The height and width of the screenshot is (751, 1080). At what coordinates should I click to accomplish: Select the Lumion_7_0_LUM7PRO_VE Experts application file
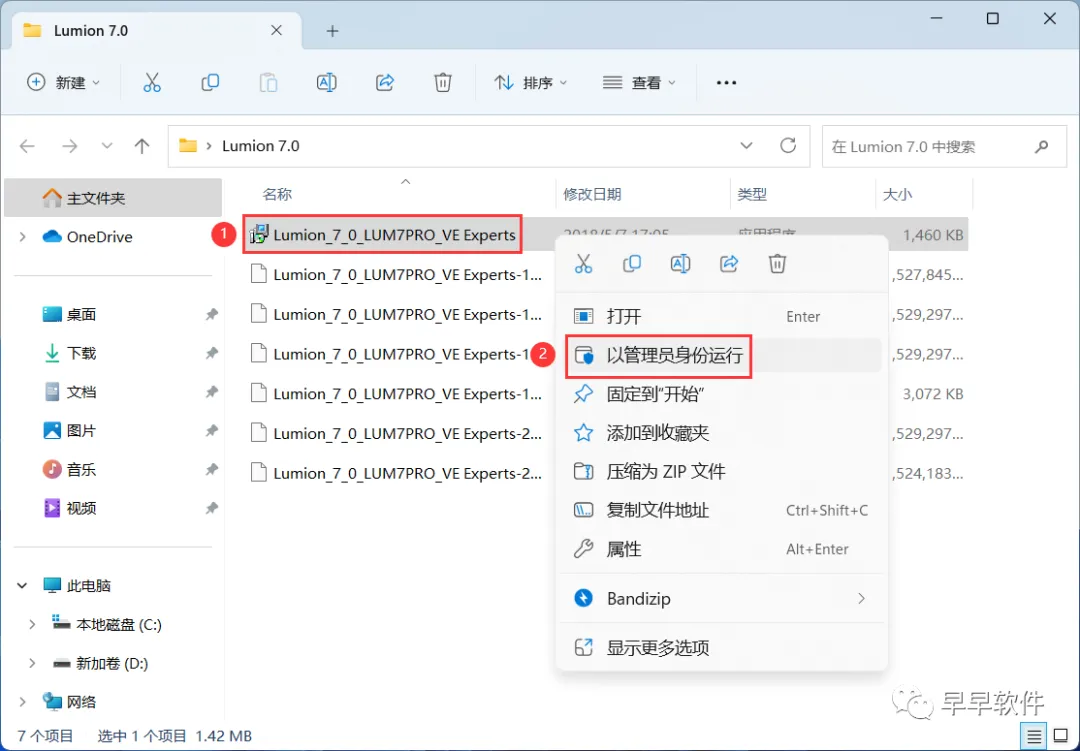click(383, 235)
